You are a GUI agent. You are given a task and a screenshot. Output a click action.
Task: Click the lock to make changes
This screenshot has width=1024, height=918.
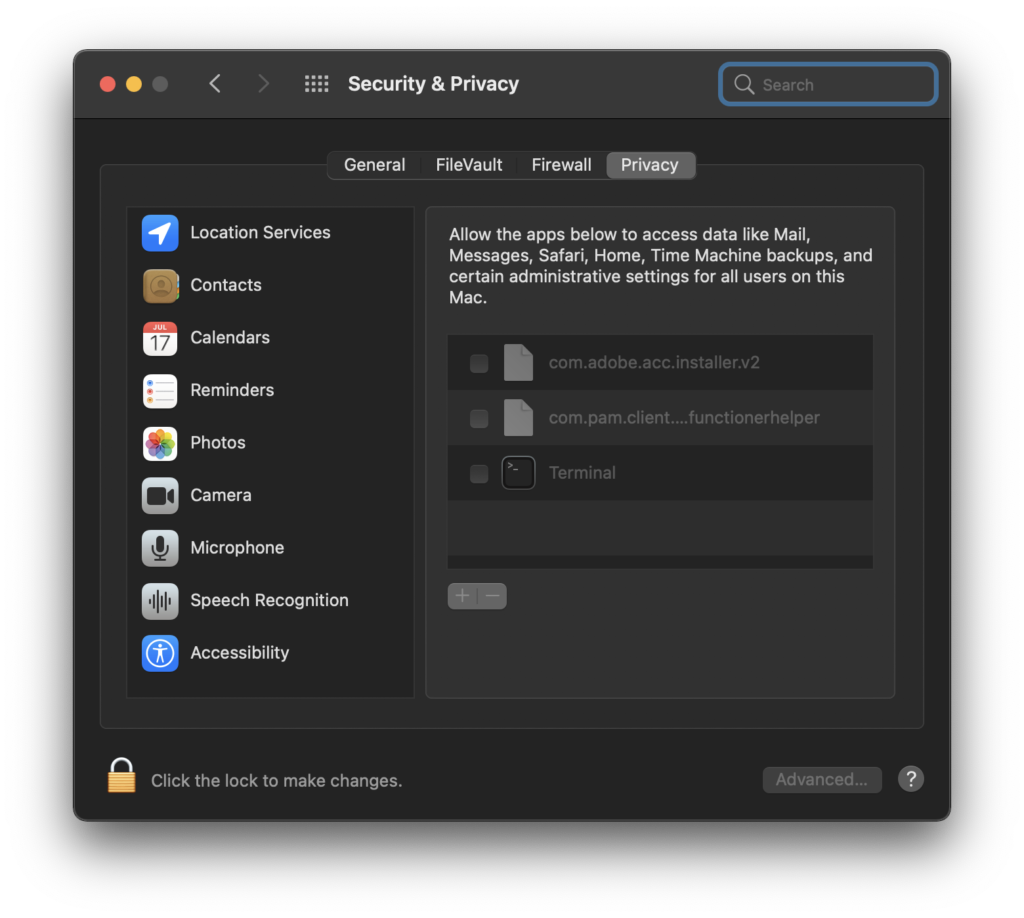[x=121, y=777]
